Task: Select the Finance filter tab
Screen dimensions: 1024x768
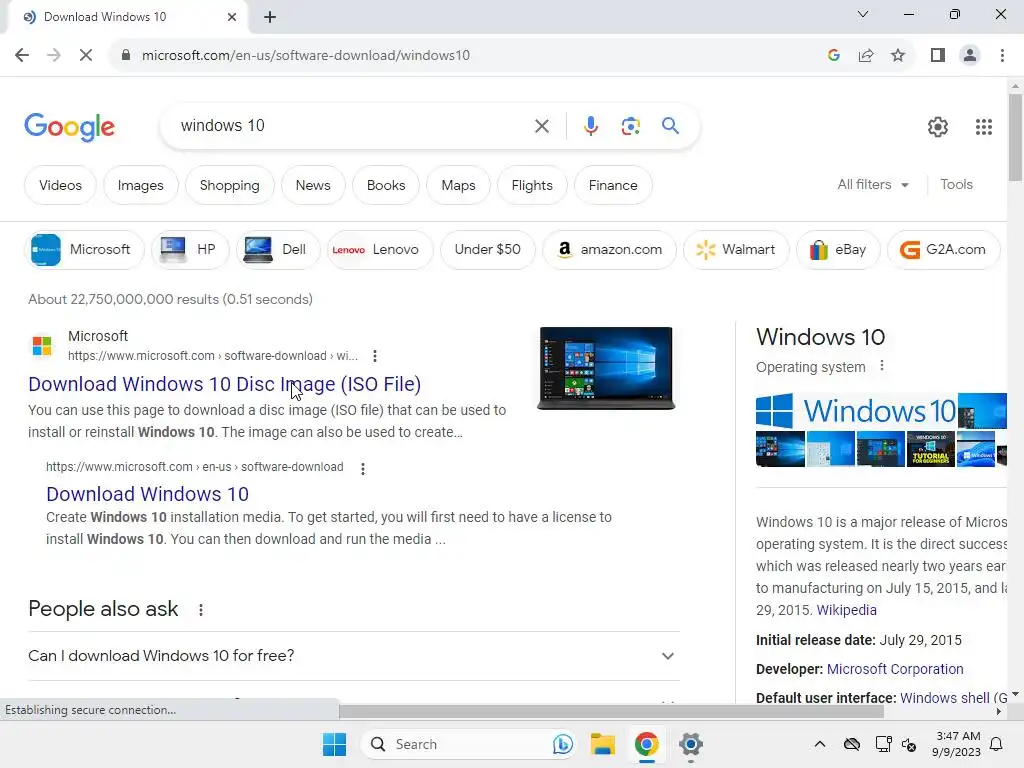Action: click(613, 185)
